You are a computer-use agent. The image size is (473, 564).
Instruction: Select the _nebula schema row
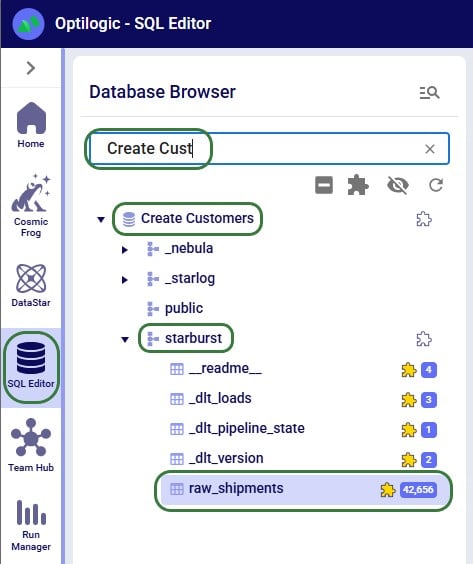point(189,249)
